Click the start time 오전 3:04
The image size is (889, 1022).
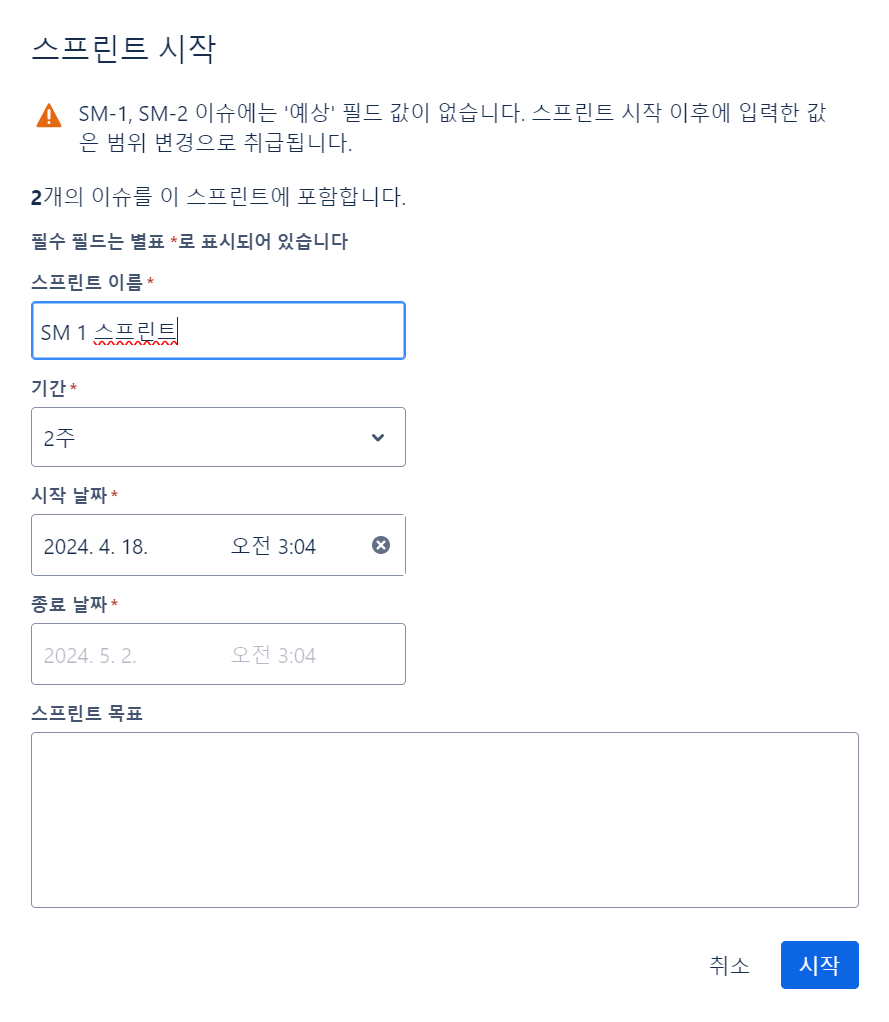coord(274,546)
